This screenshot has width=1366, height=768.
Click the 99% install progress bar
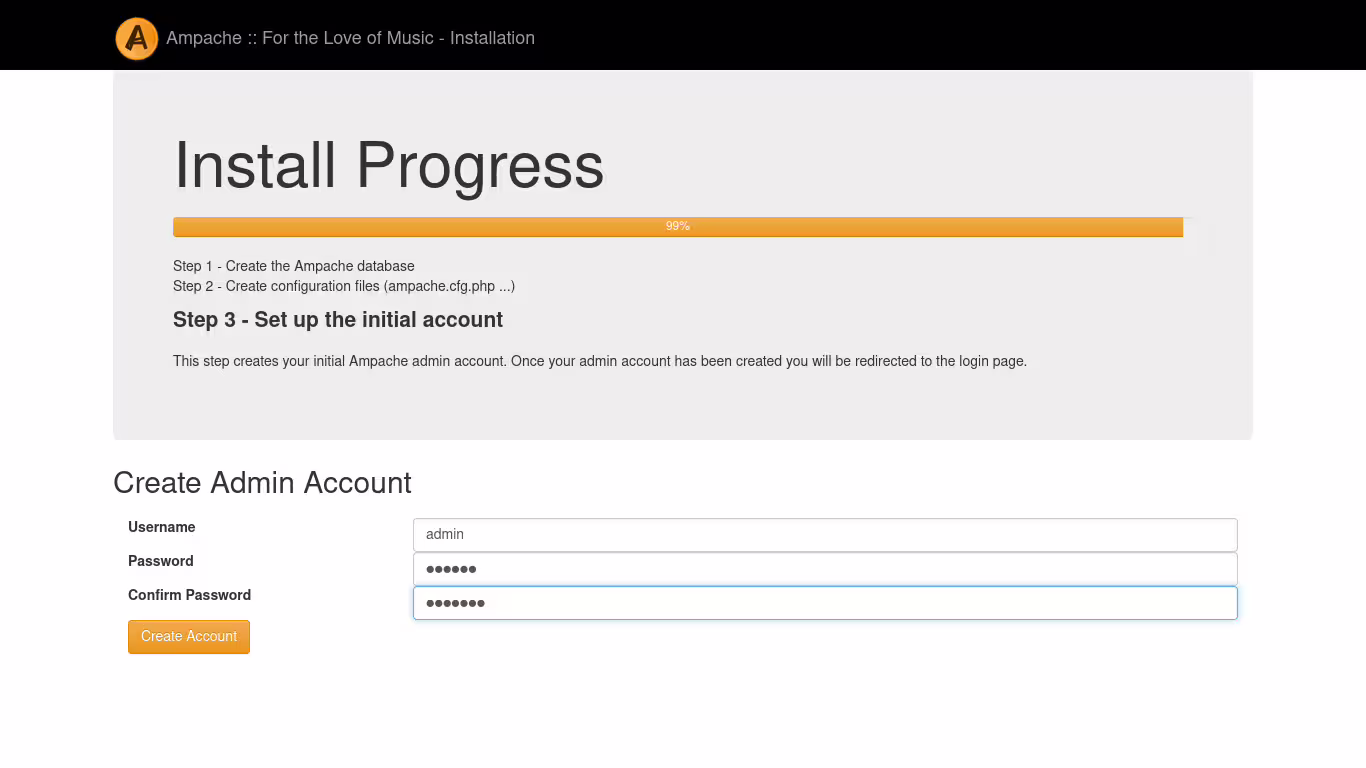(678, 227)
